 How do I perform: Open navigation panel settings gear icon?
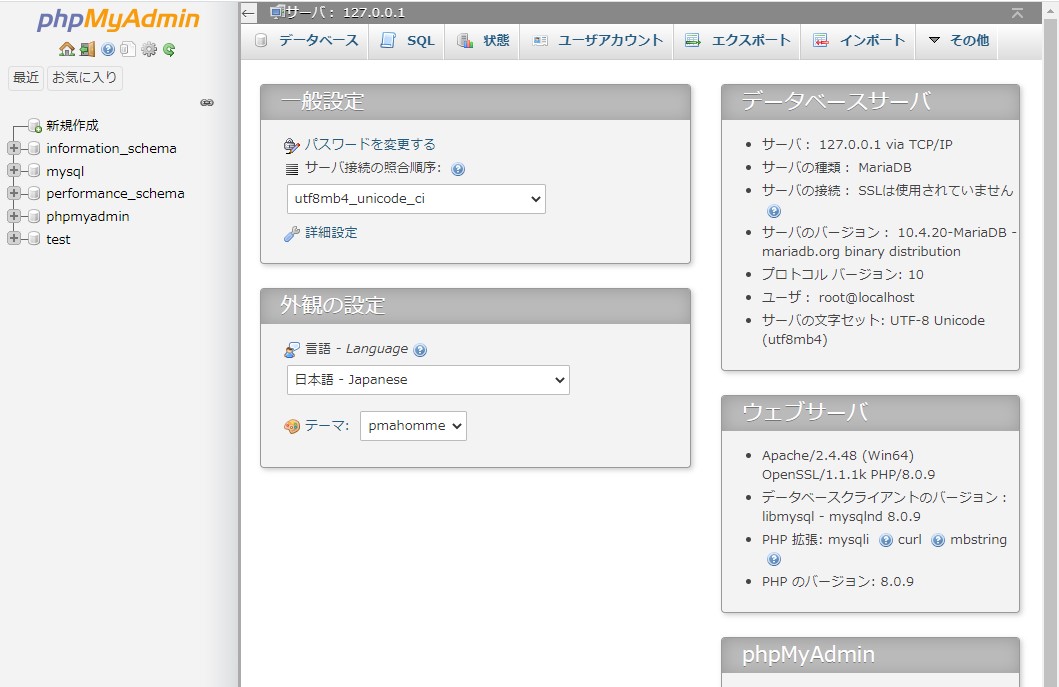coord(149,49)
